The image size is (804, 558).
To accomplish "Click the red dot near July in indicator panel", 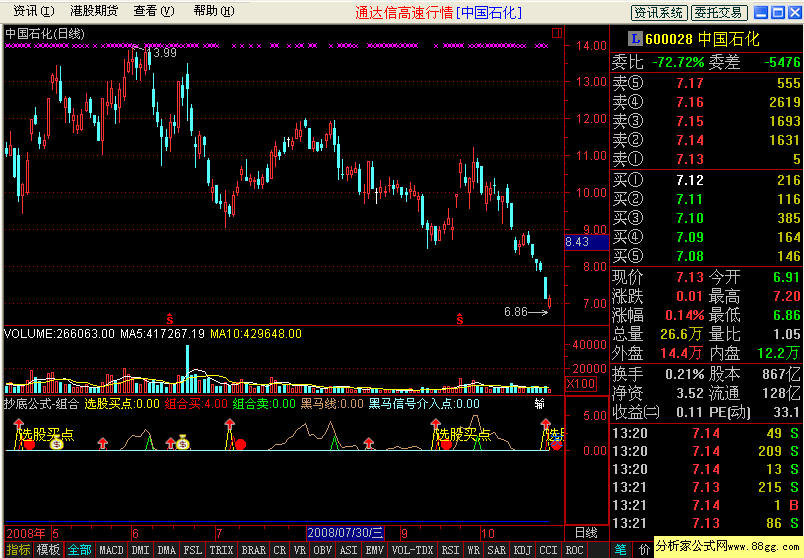I will coord(240,444).
